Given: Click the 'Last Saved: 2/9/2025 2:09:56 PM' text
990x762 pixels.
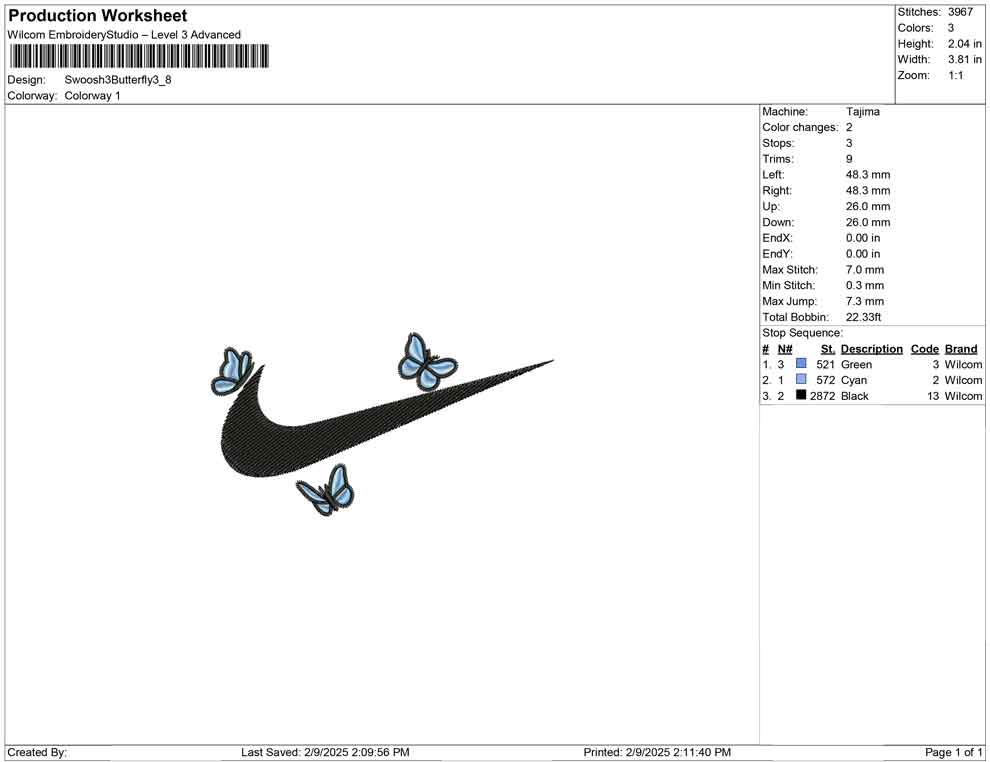Looking at the screenshot, I should pyautogui.click(x=325, y=753).
